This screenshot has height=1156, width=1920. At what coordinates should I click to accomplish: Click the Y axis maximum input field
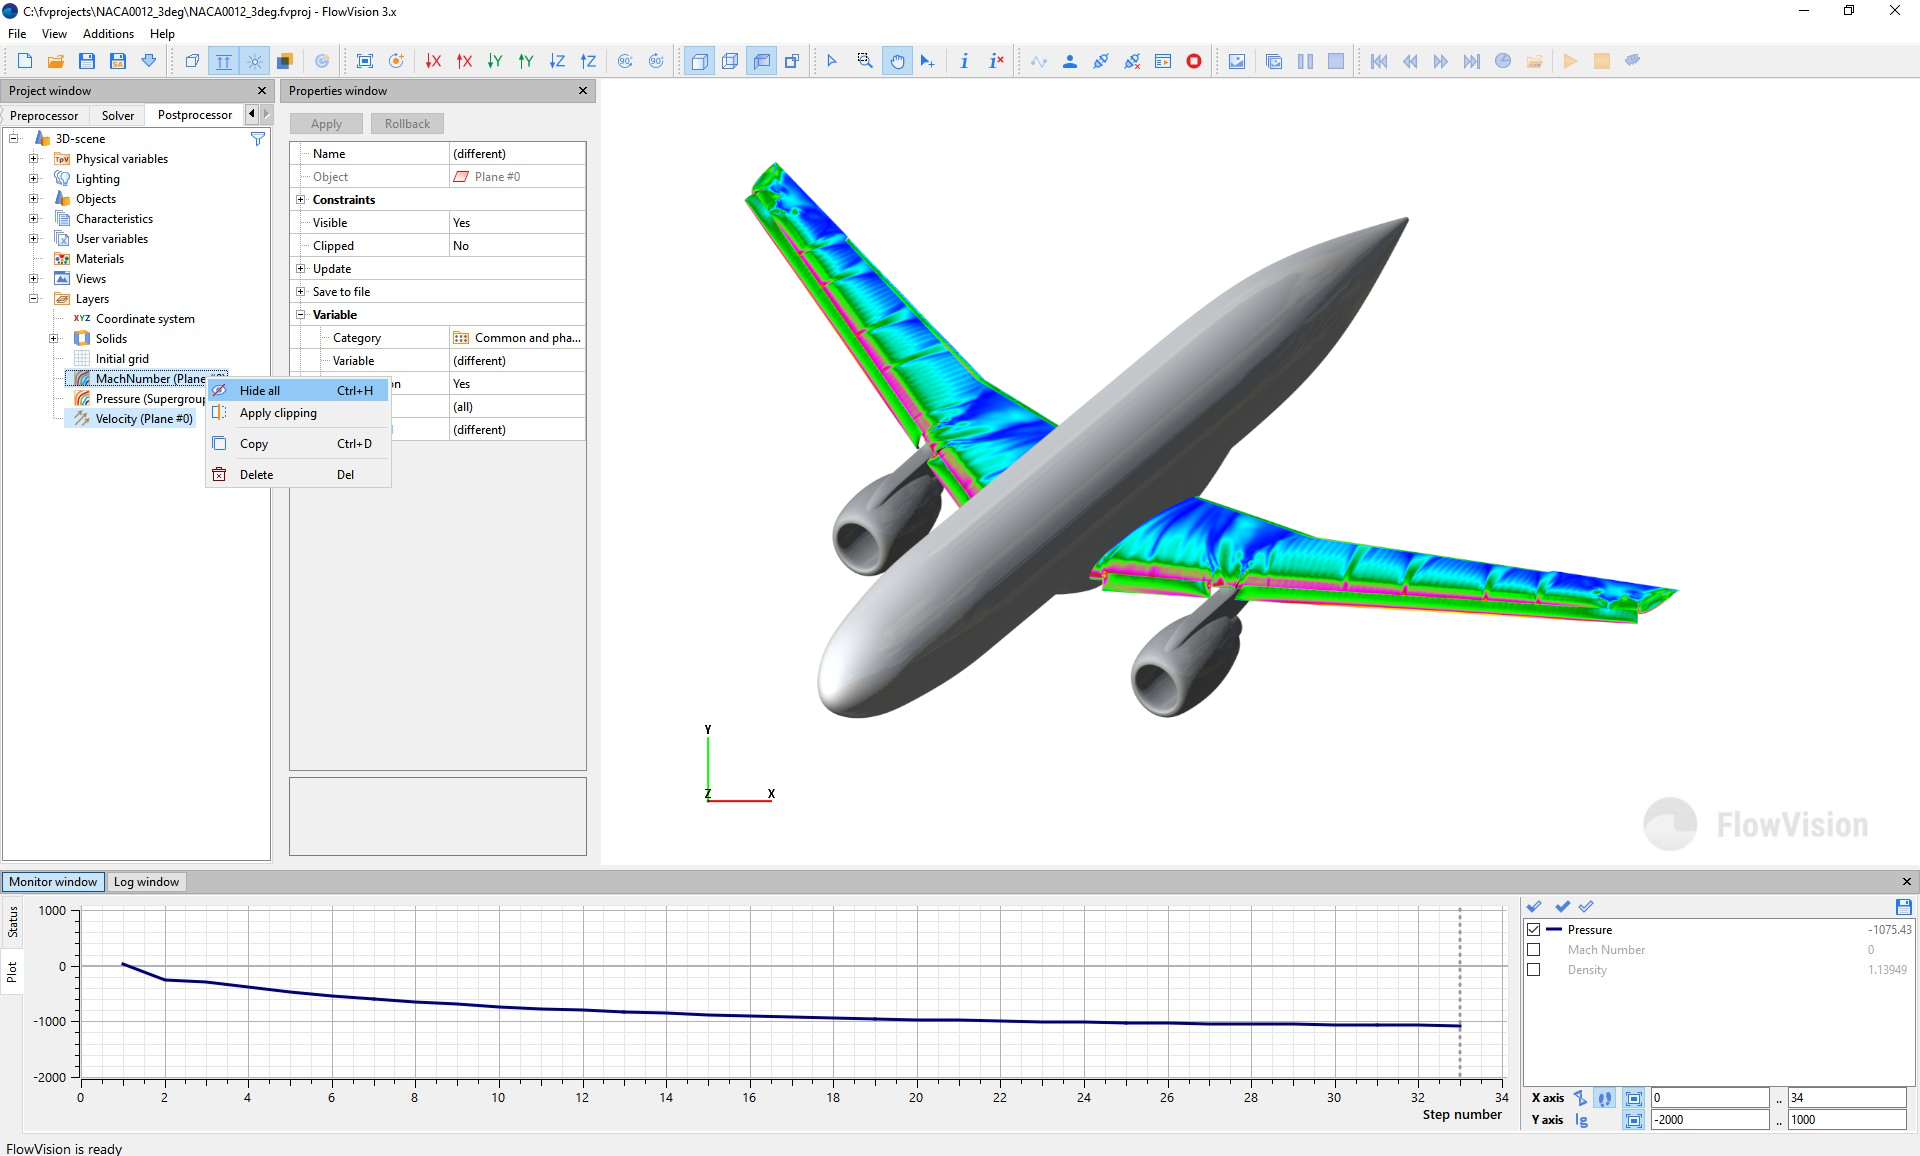pyautogui.click(x=1846, y=1120)
